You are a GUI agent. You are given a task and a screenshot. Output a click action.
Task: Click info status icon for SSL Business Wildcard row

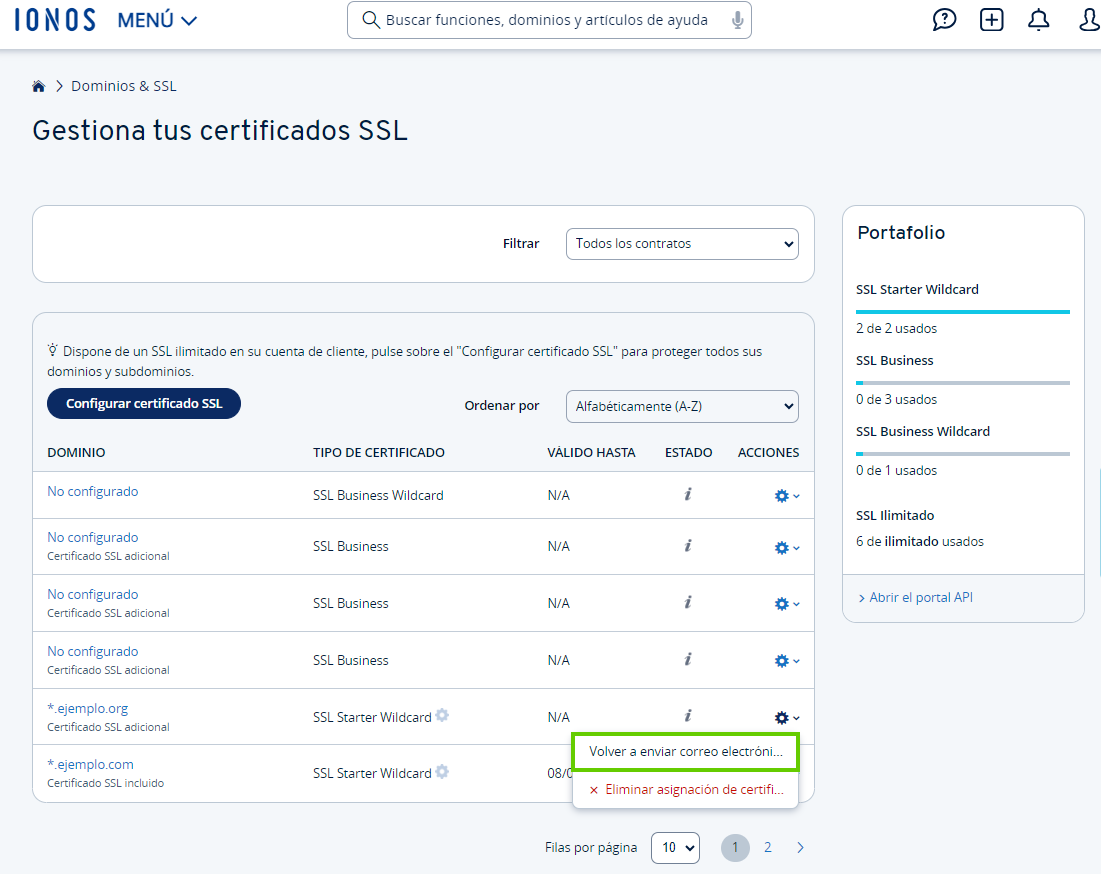pyautogui.click(x=688, y=494)
